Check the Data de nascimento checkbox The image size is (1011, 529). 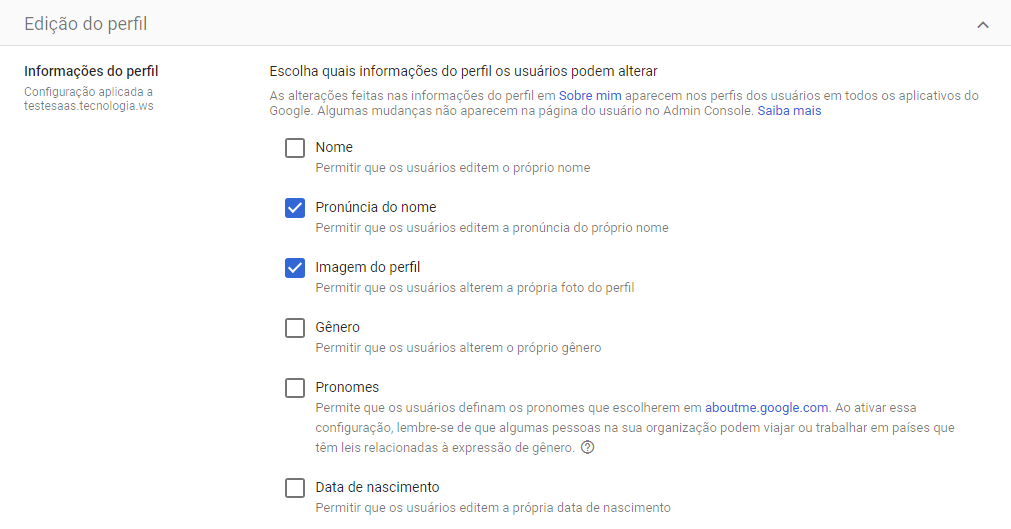pos(295,488)
